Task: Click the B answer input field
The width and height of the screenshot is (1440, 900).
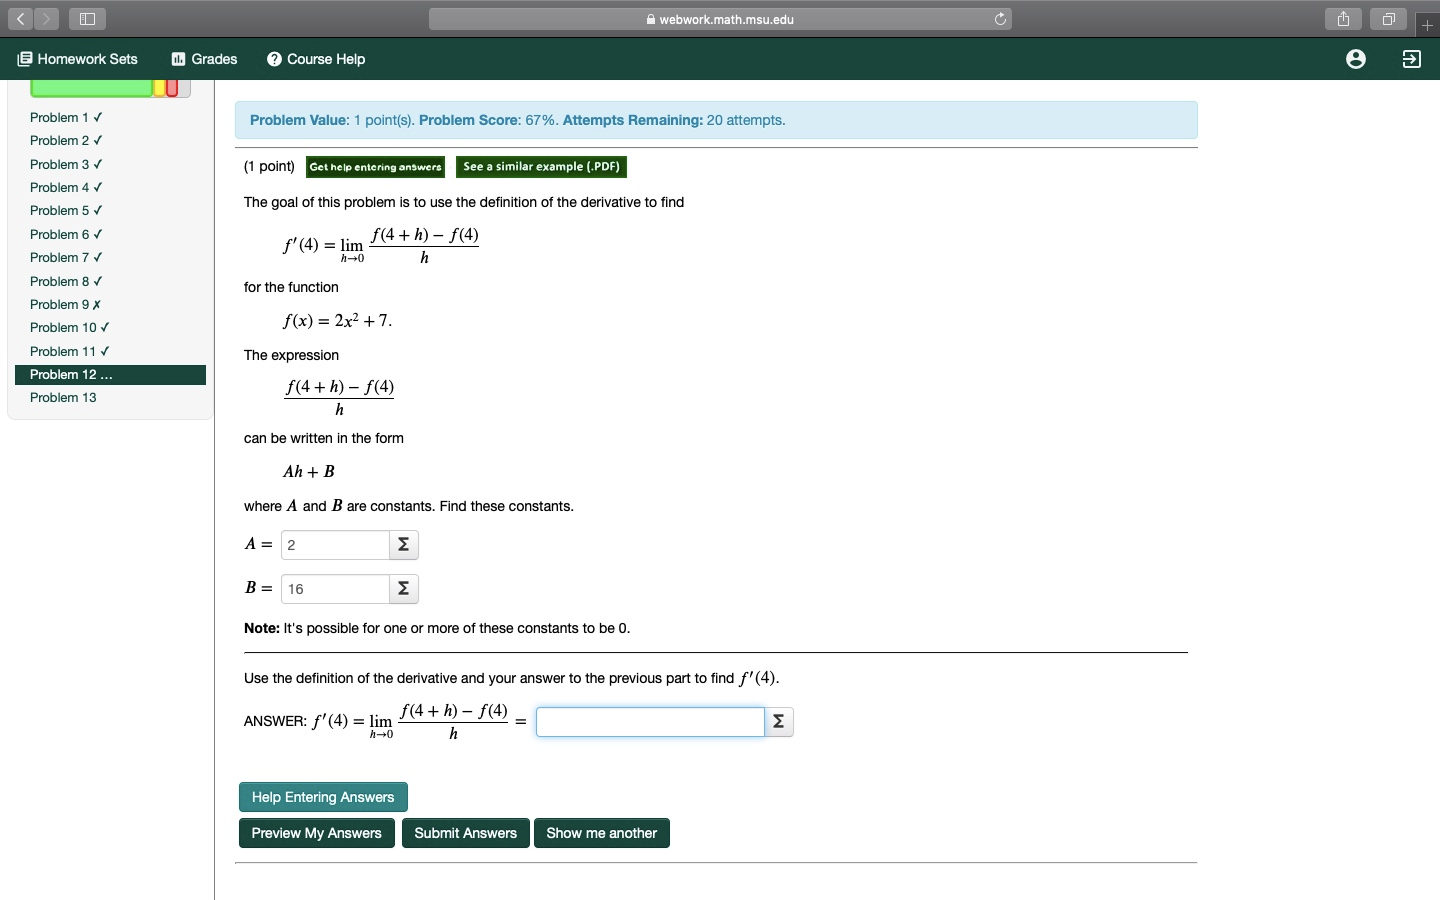Action: pos(335,589)
